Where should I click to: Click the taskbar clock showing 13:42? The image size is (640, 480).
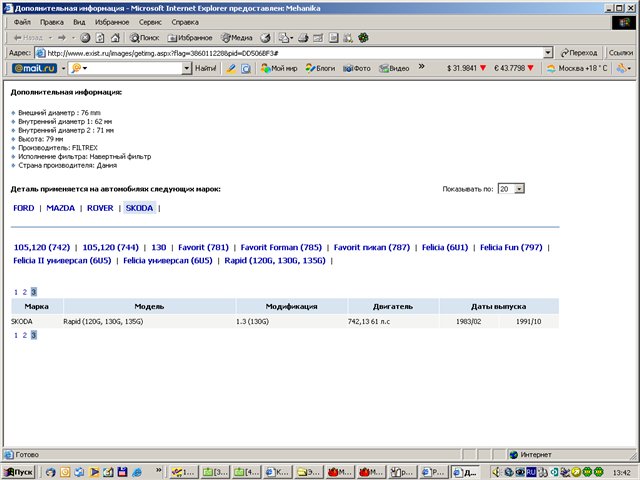pos(622,473)
